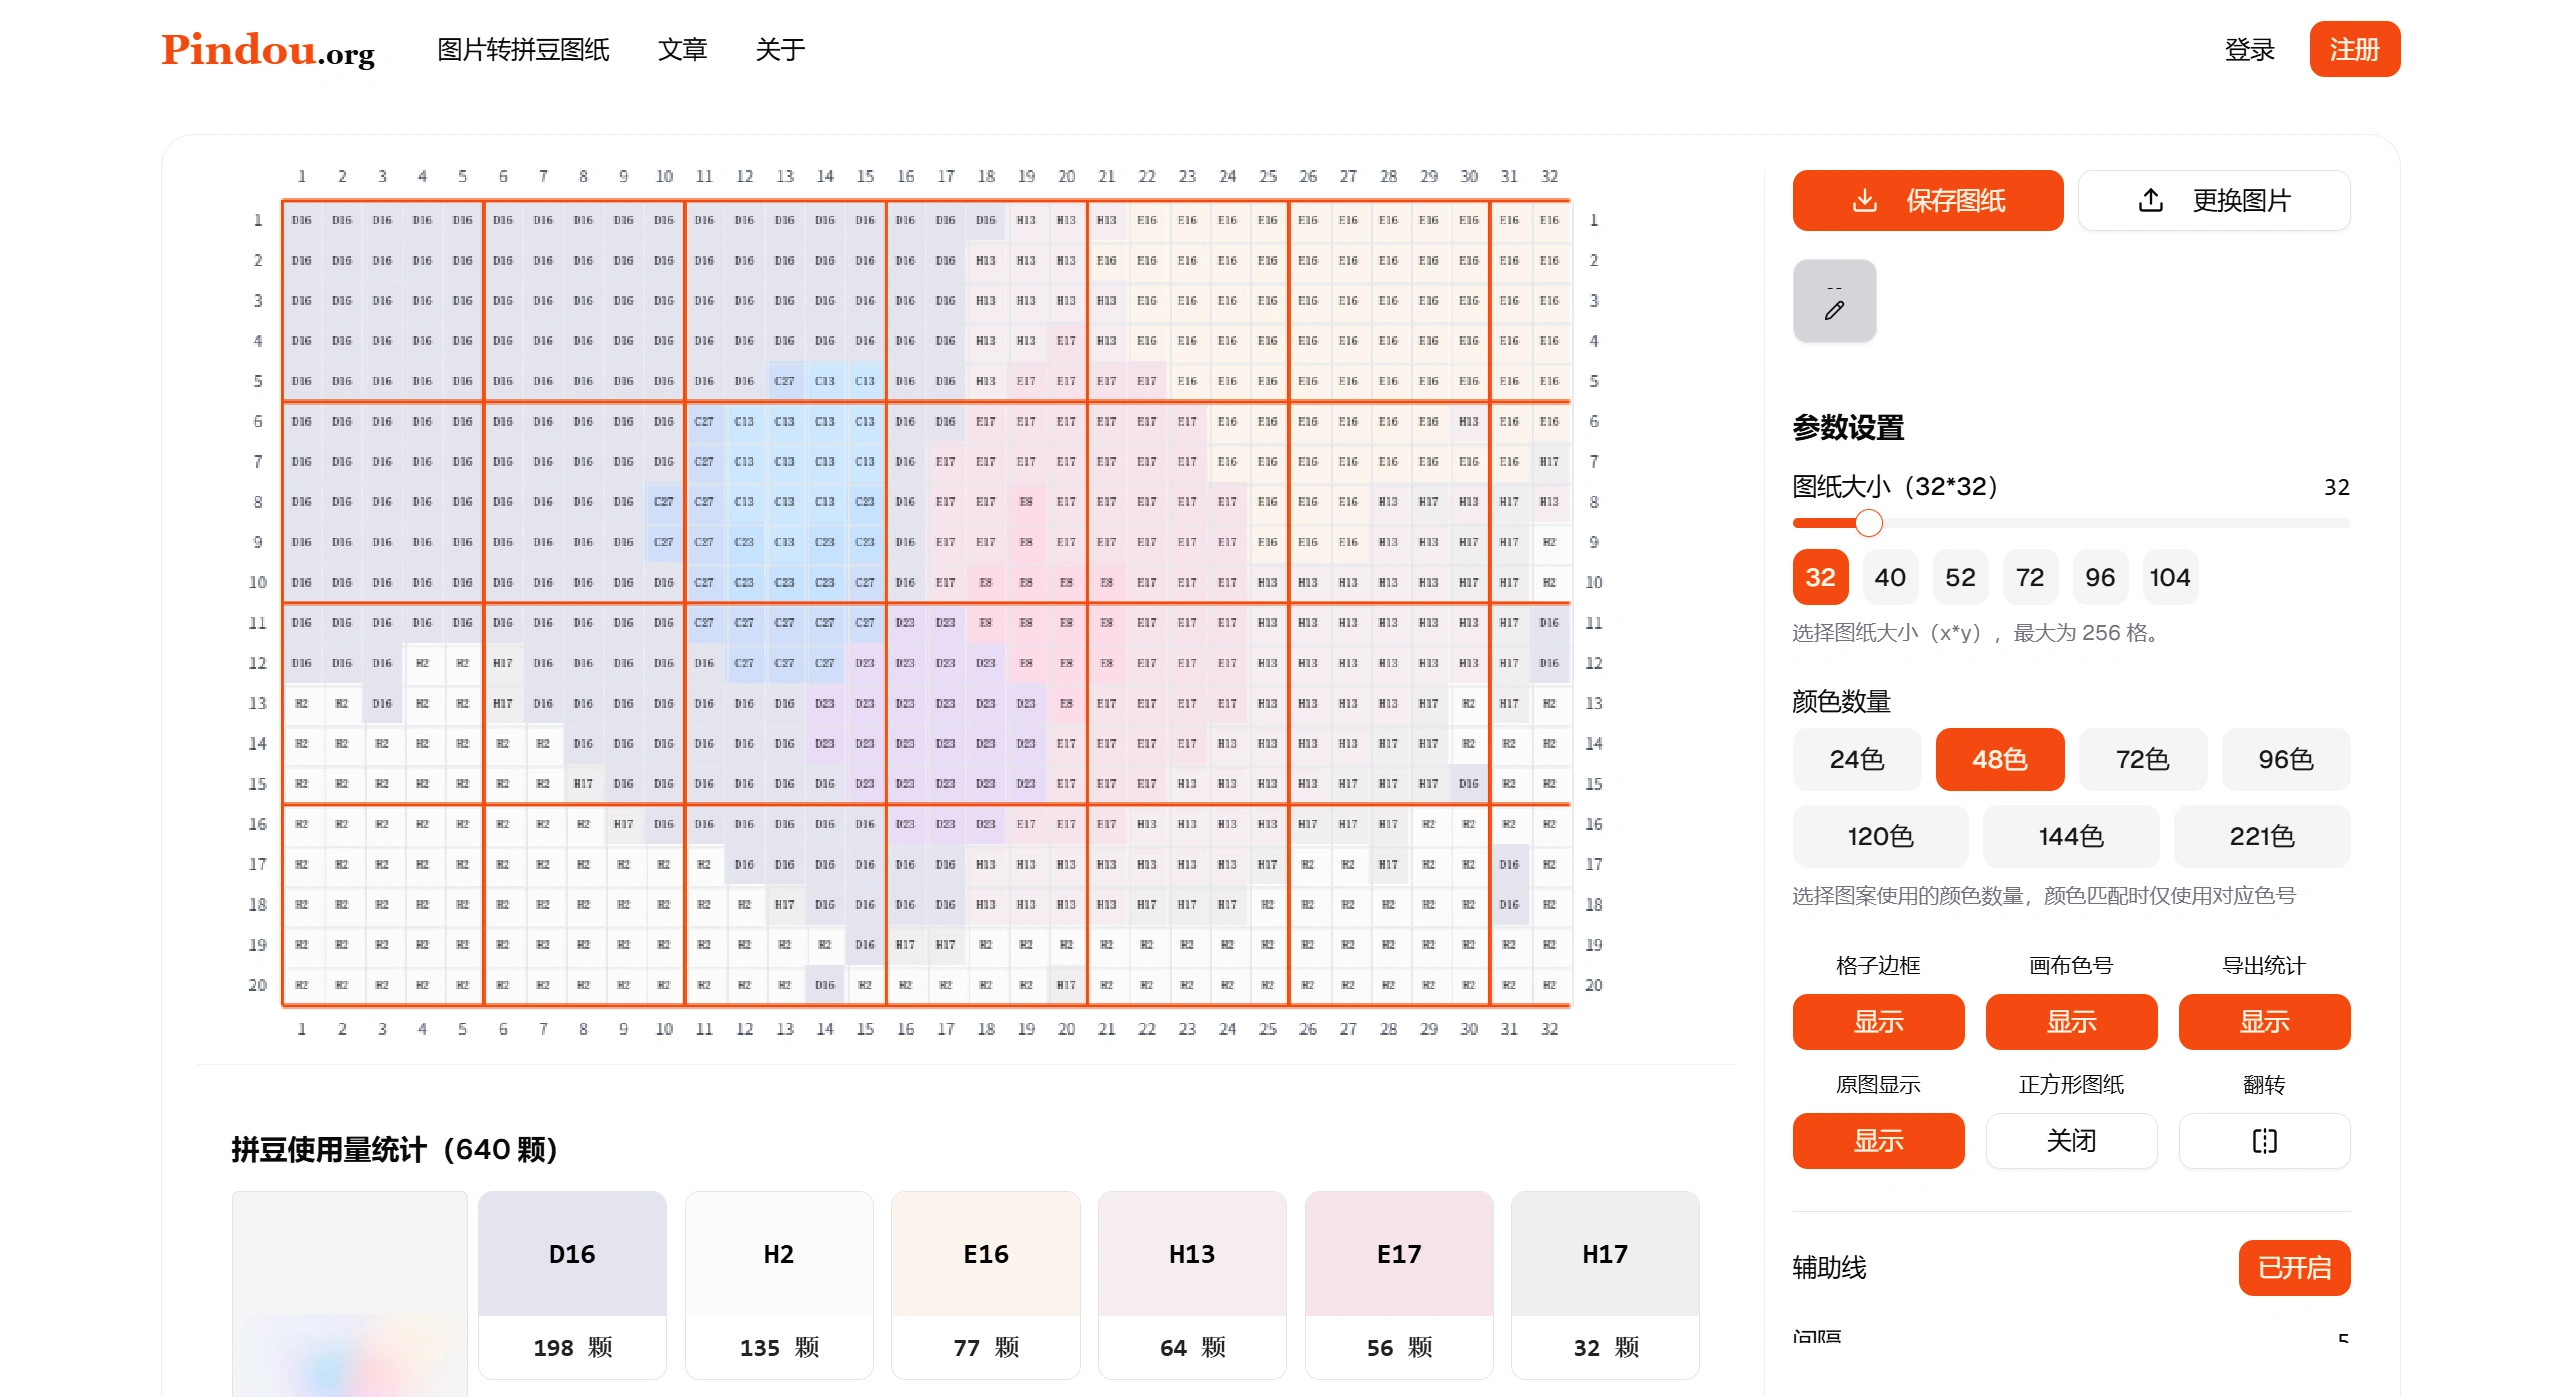Click the 注册 button
Image resolution: width=2561 pixels, height=1397 pixels.
[x=2353, y=50]
